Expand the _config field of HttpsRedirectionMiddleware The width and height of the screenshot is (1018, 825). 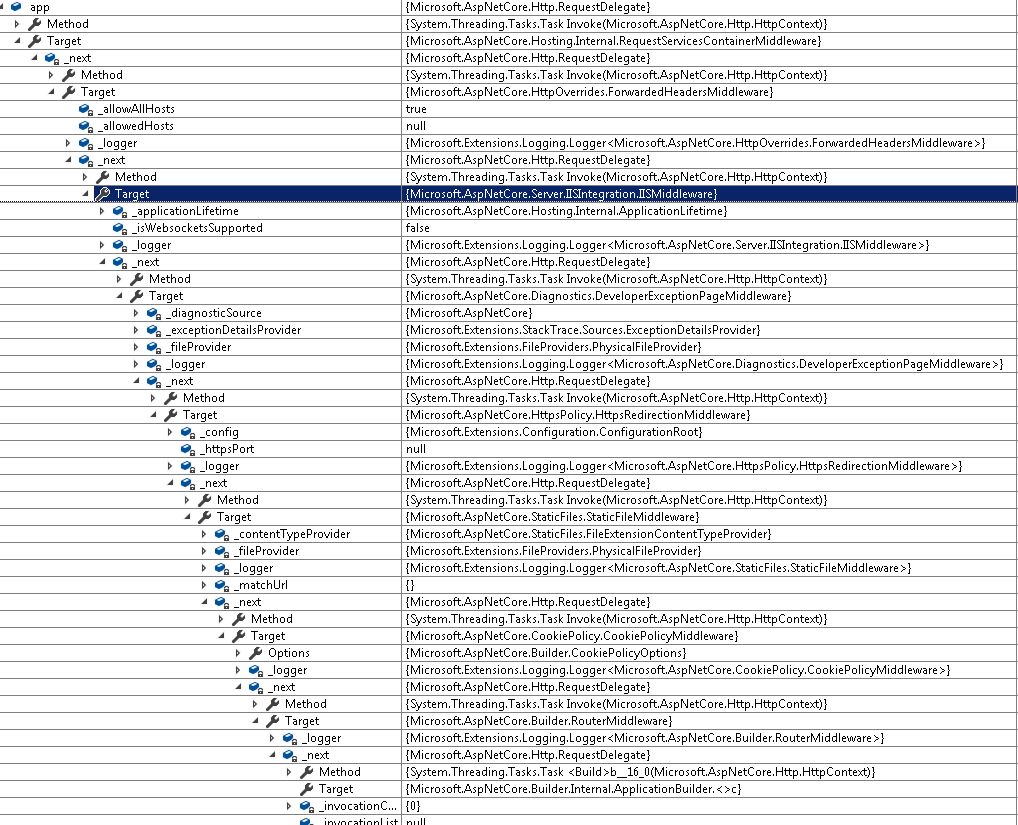point(169,432)
